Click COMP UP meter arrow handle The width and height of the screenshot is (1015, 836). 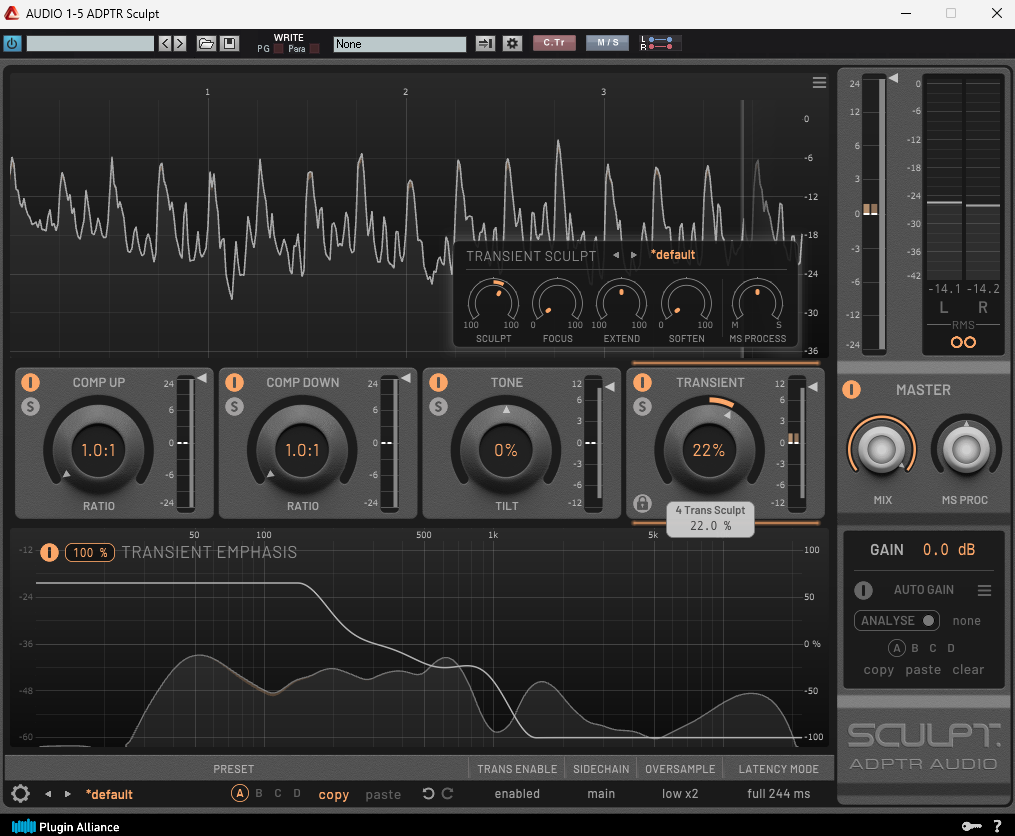203,378
